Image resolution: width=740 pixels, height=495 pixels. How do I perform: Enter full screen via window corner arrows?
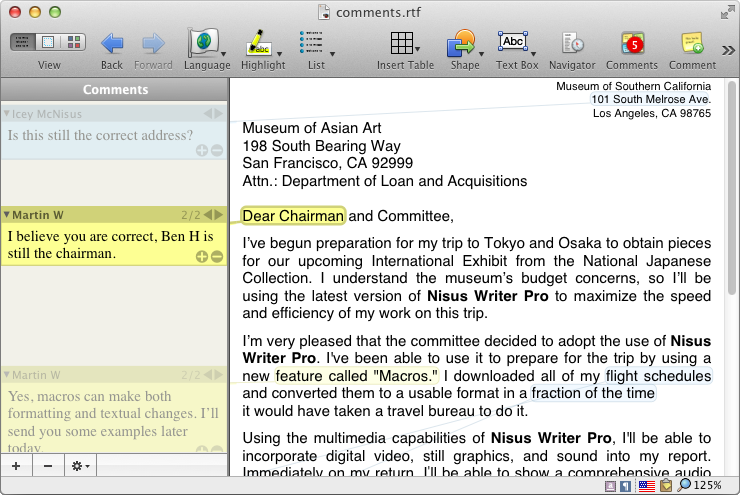click(x=727, y=12)
